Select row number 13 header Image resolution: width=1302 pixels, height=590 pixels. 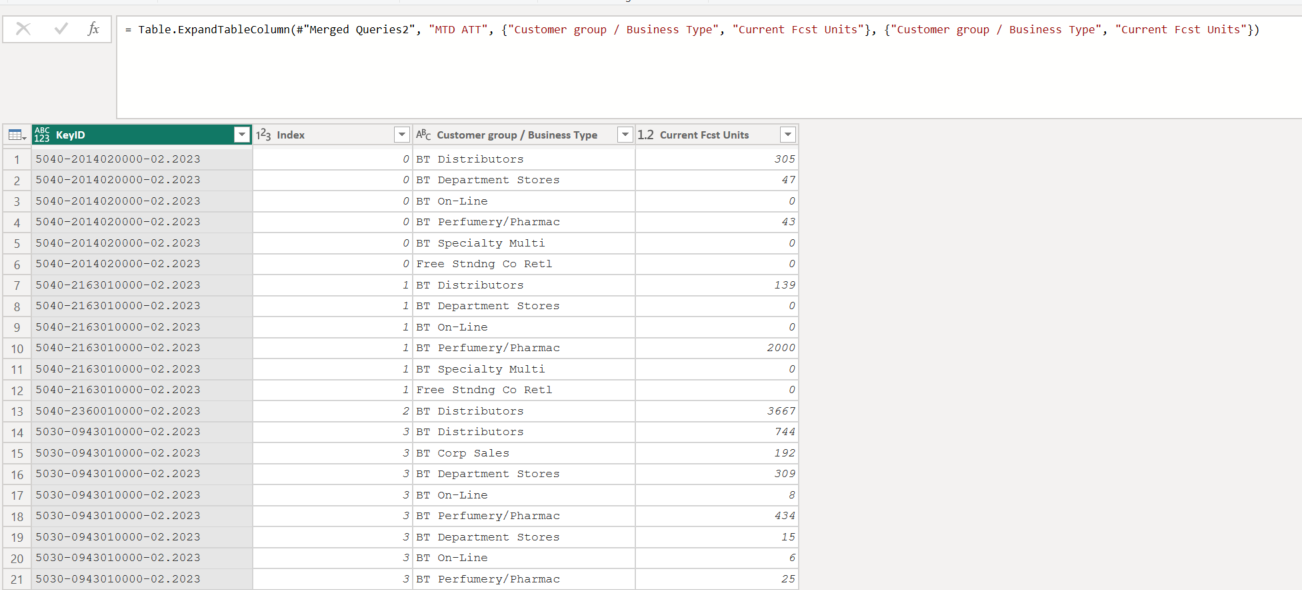pyautogui.click(x=17, y=411)
